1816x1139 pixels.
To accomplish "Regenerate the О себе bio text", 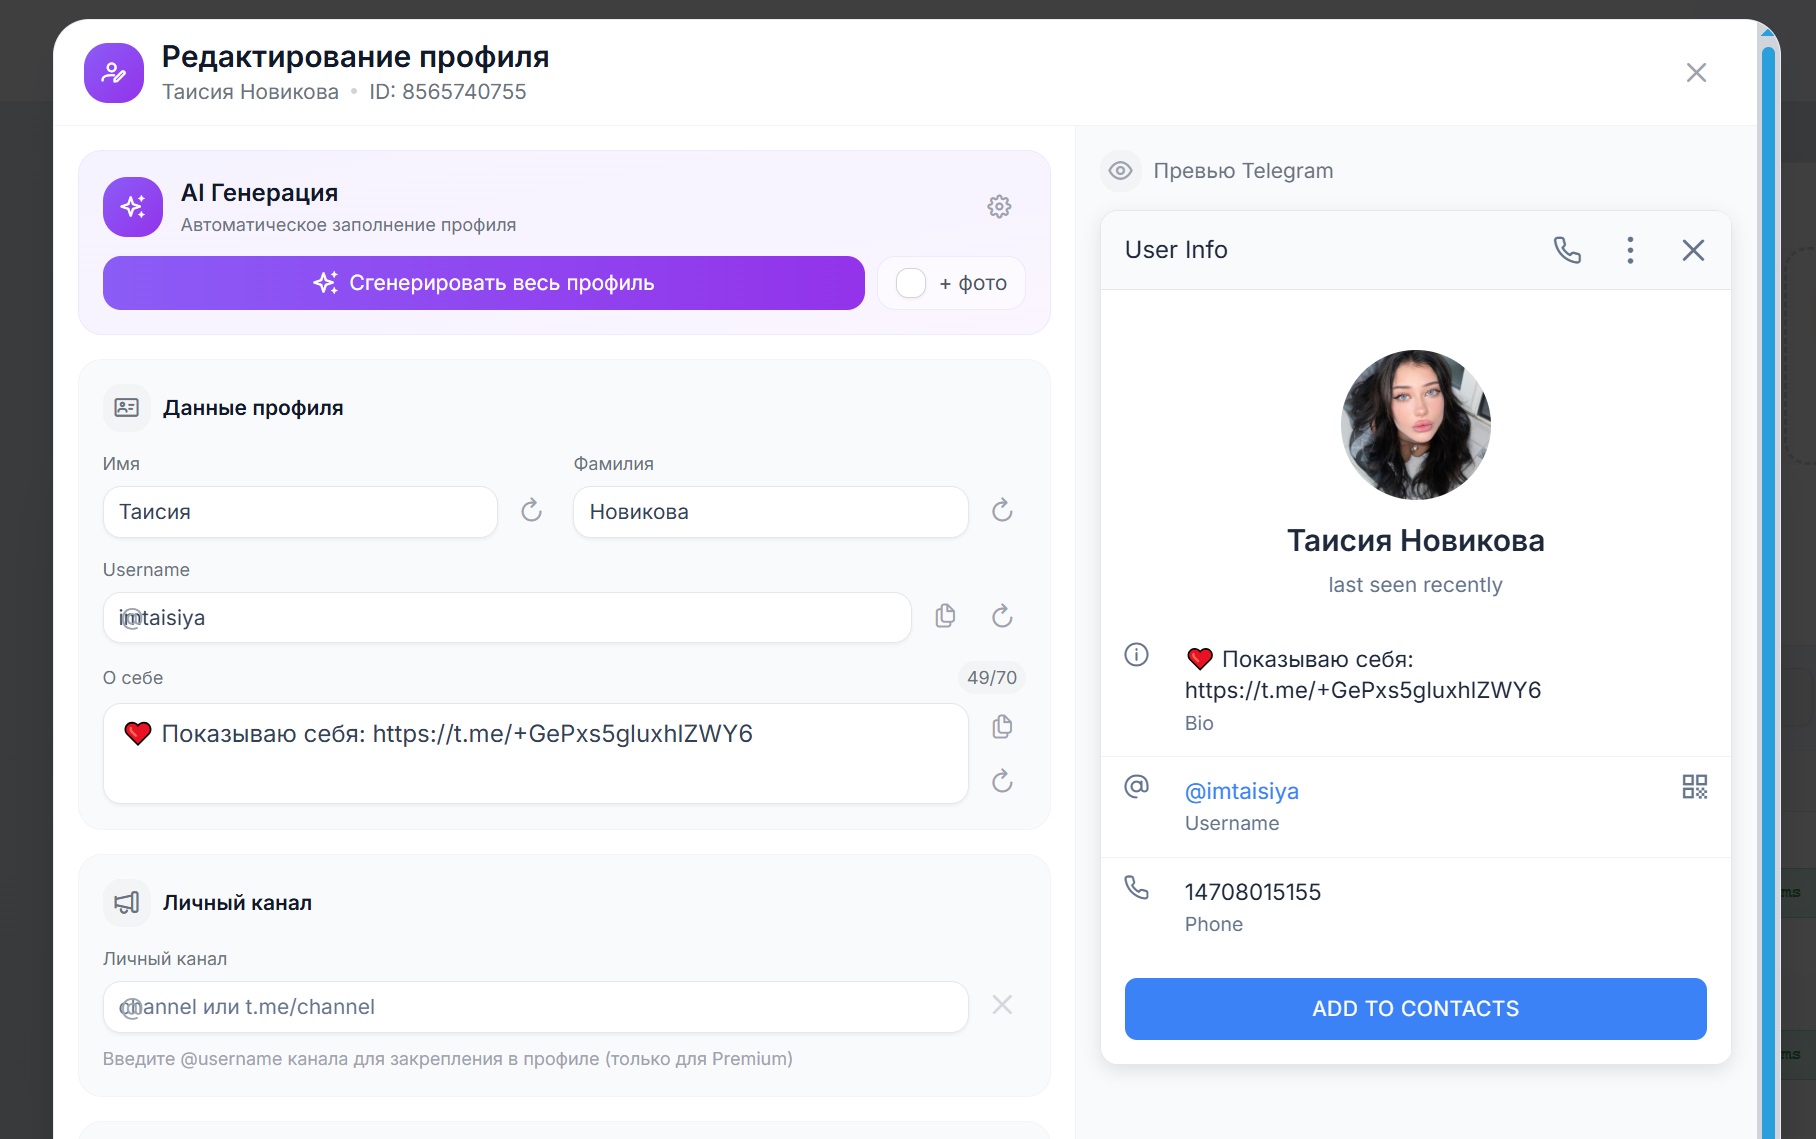I will (1002, 781).
